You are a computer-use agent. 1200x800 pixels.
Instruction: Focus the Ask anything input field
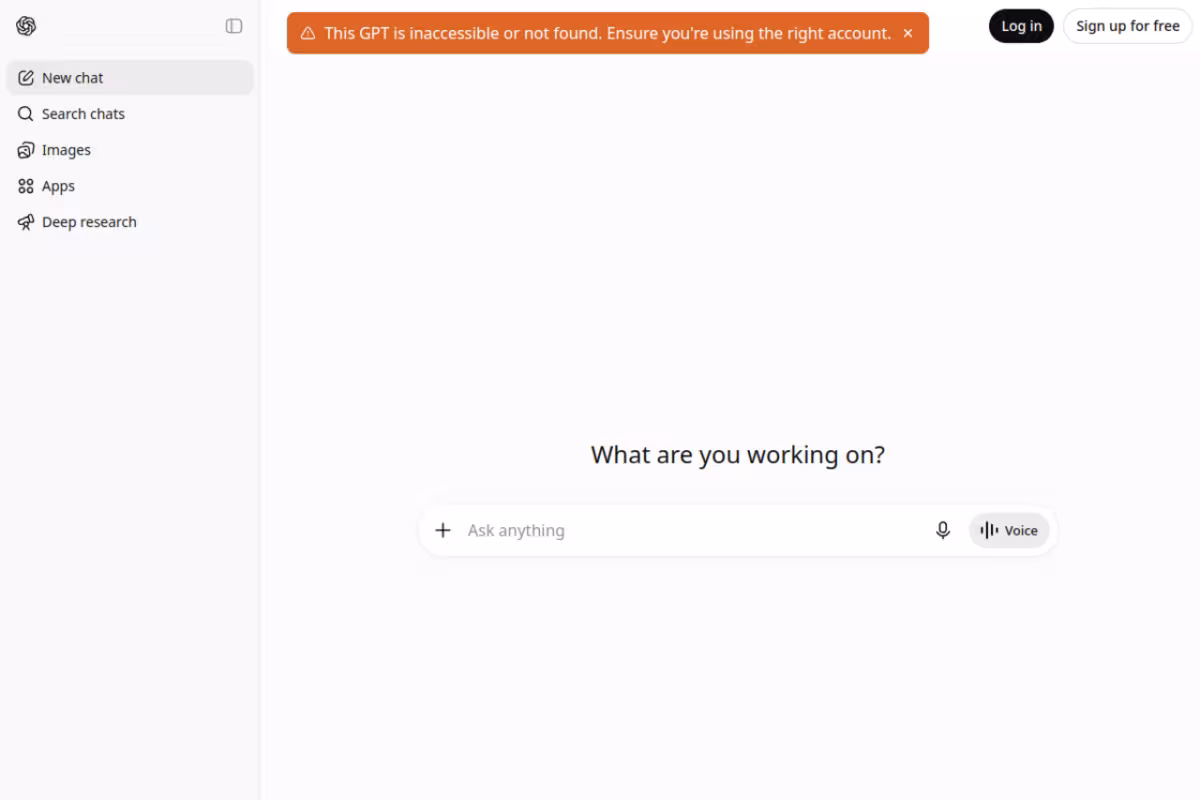pyautogui.click(x=692, y=530)
